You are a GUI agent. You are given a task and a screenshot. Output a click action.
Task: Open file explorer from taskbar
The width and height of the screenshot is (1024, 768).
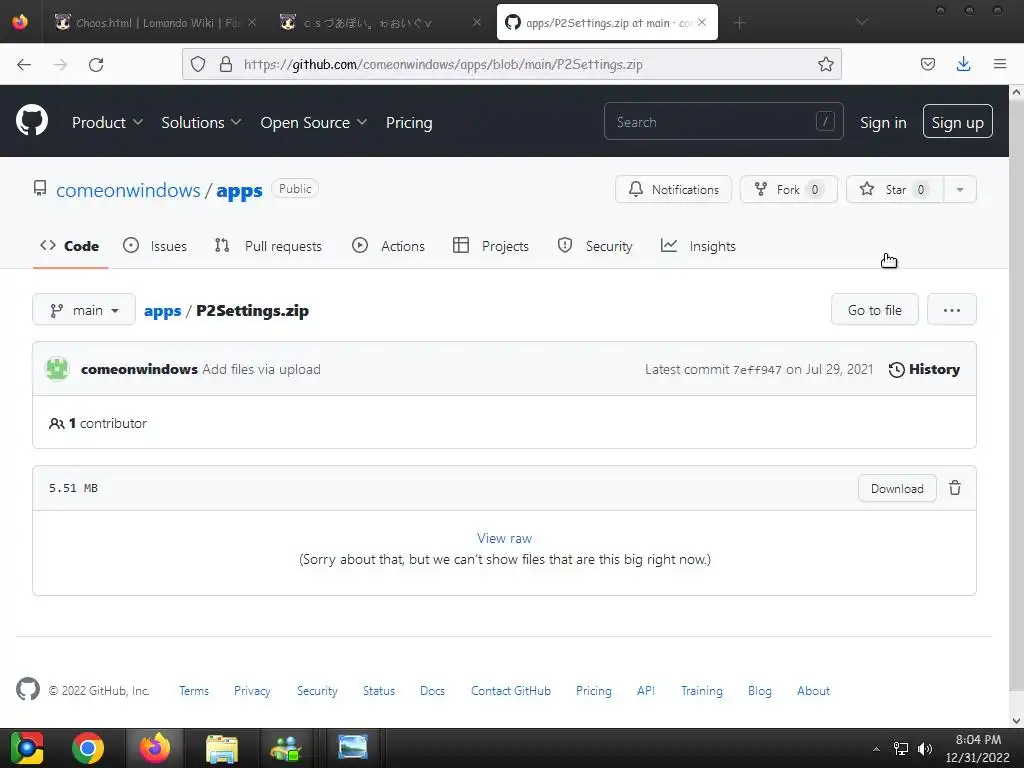(222, 748)
